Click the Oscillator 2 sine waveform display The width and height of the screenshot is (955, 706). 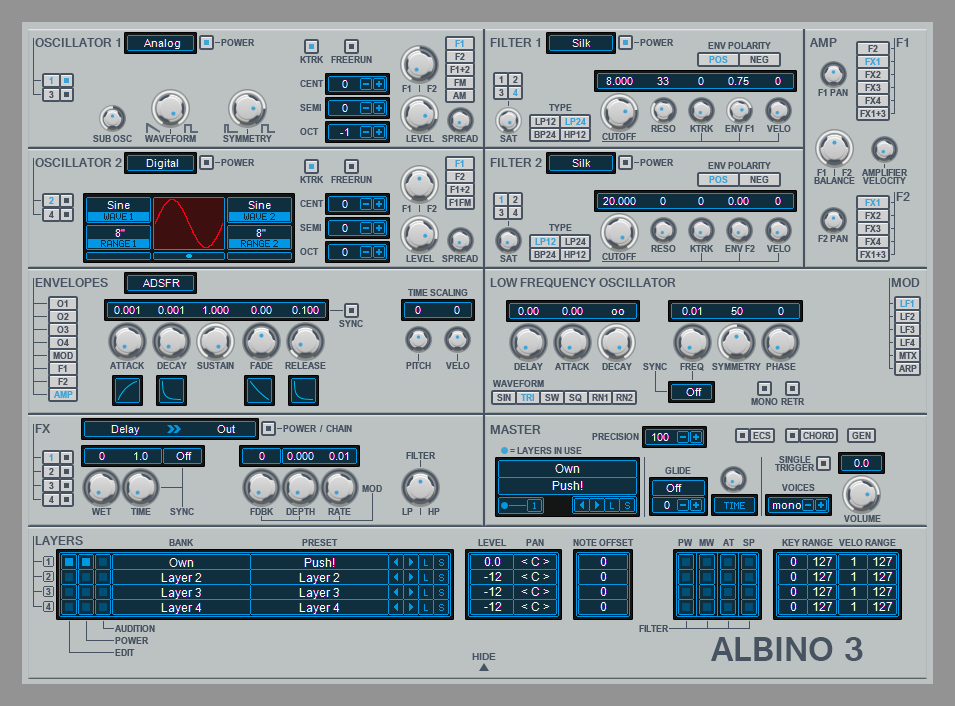[189, 224]
